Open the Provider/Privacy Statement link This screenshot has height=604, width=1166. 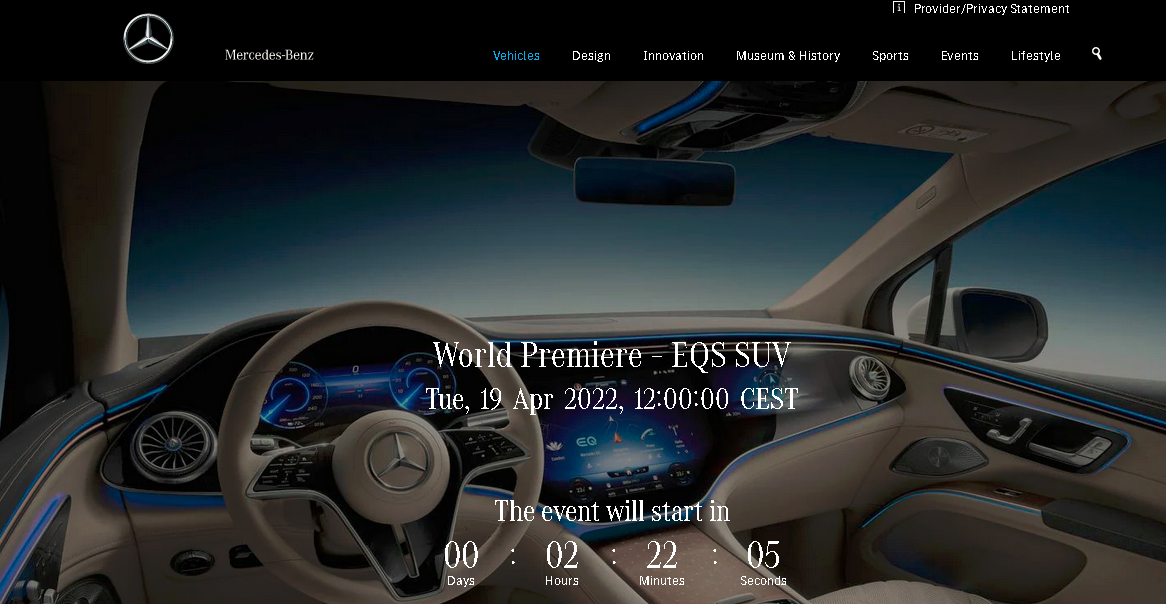point(991,9)
